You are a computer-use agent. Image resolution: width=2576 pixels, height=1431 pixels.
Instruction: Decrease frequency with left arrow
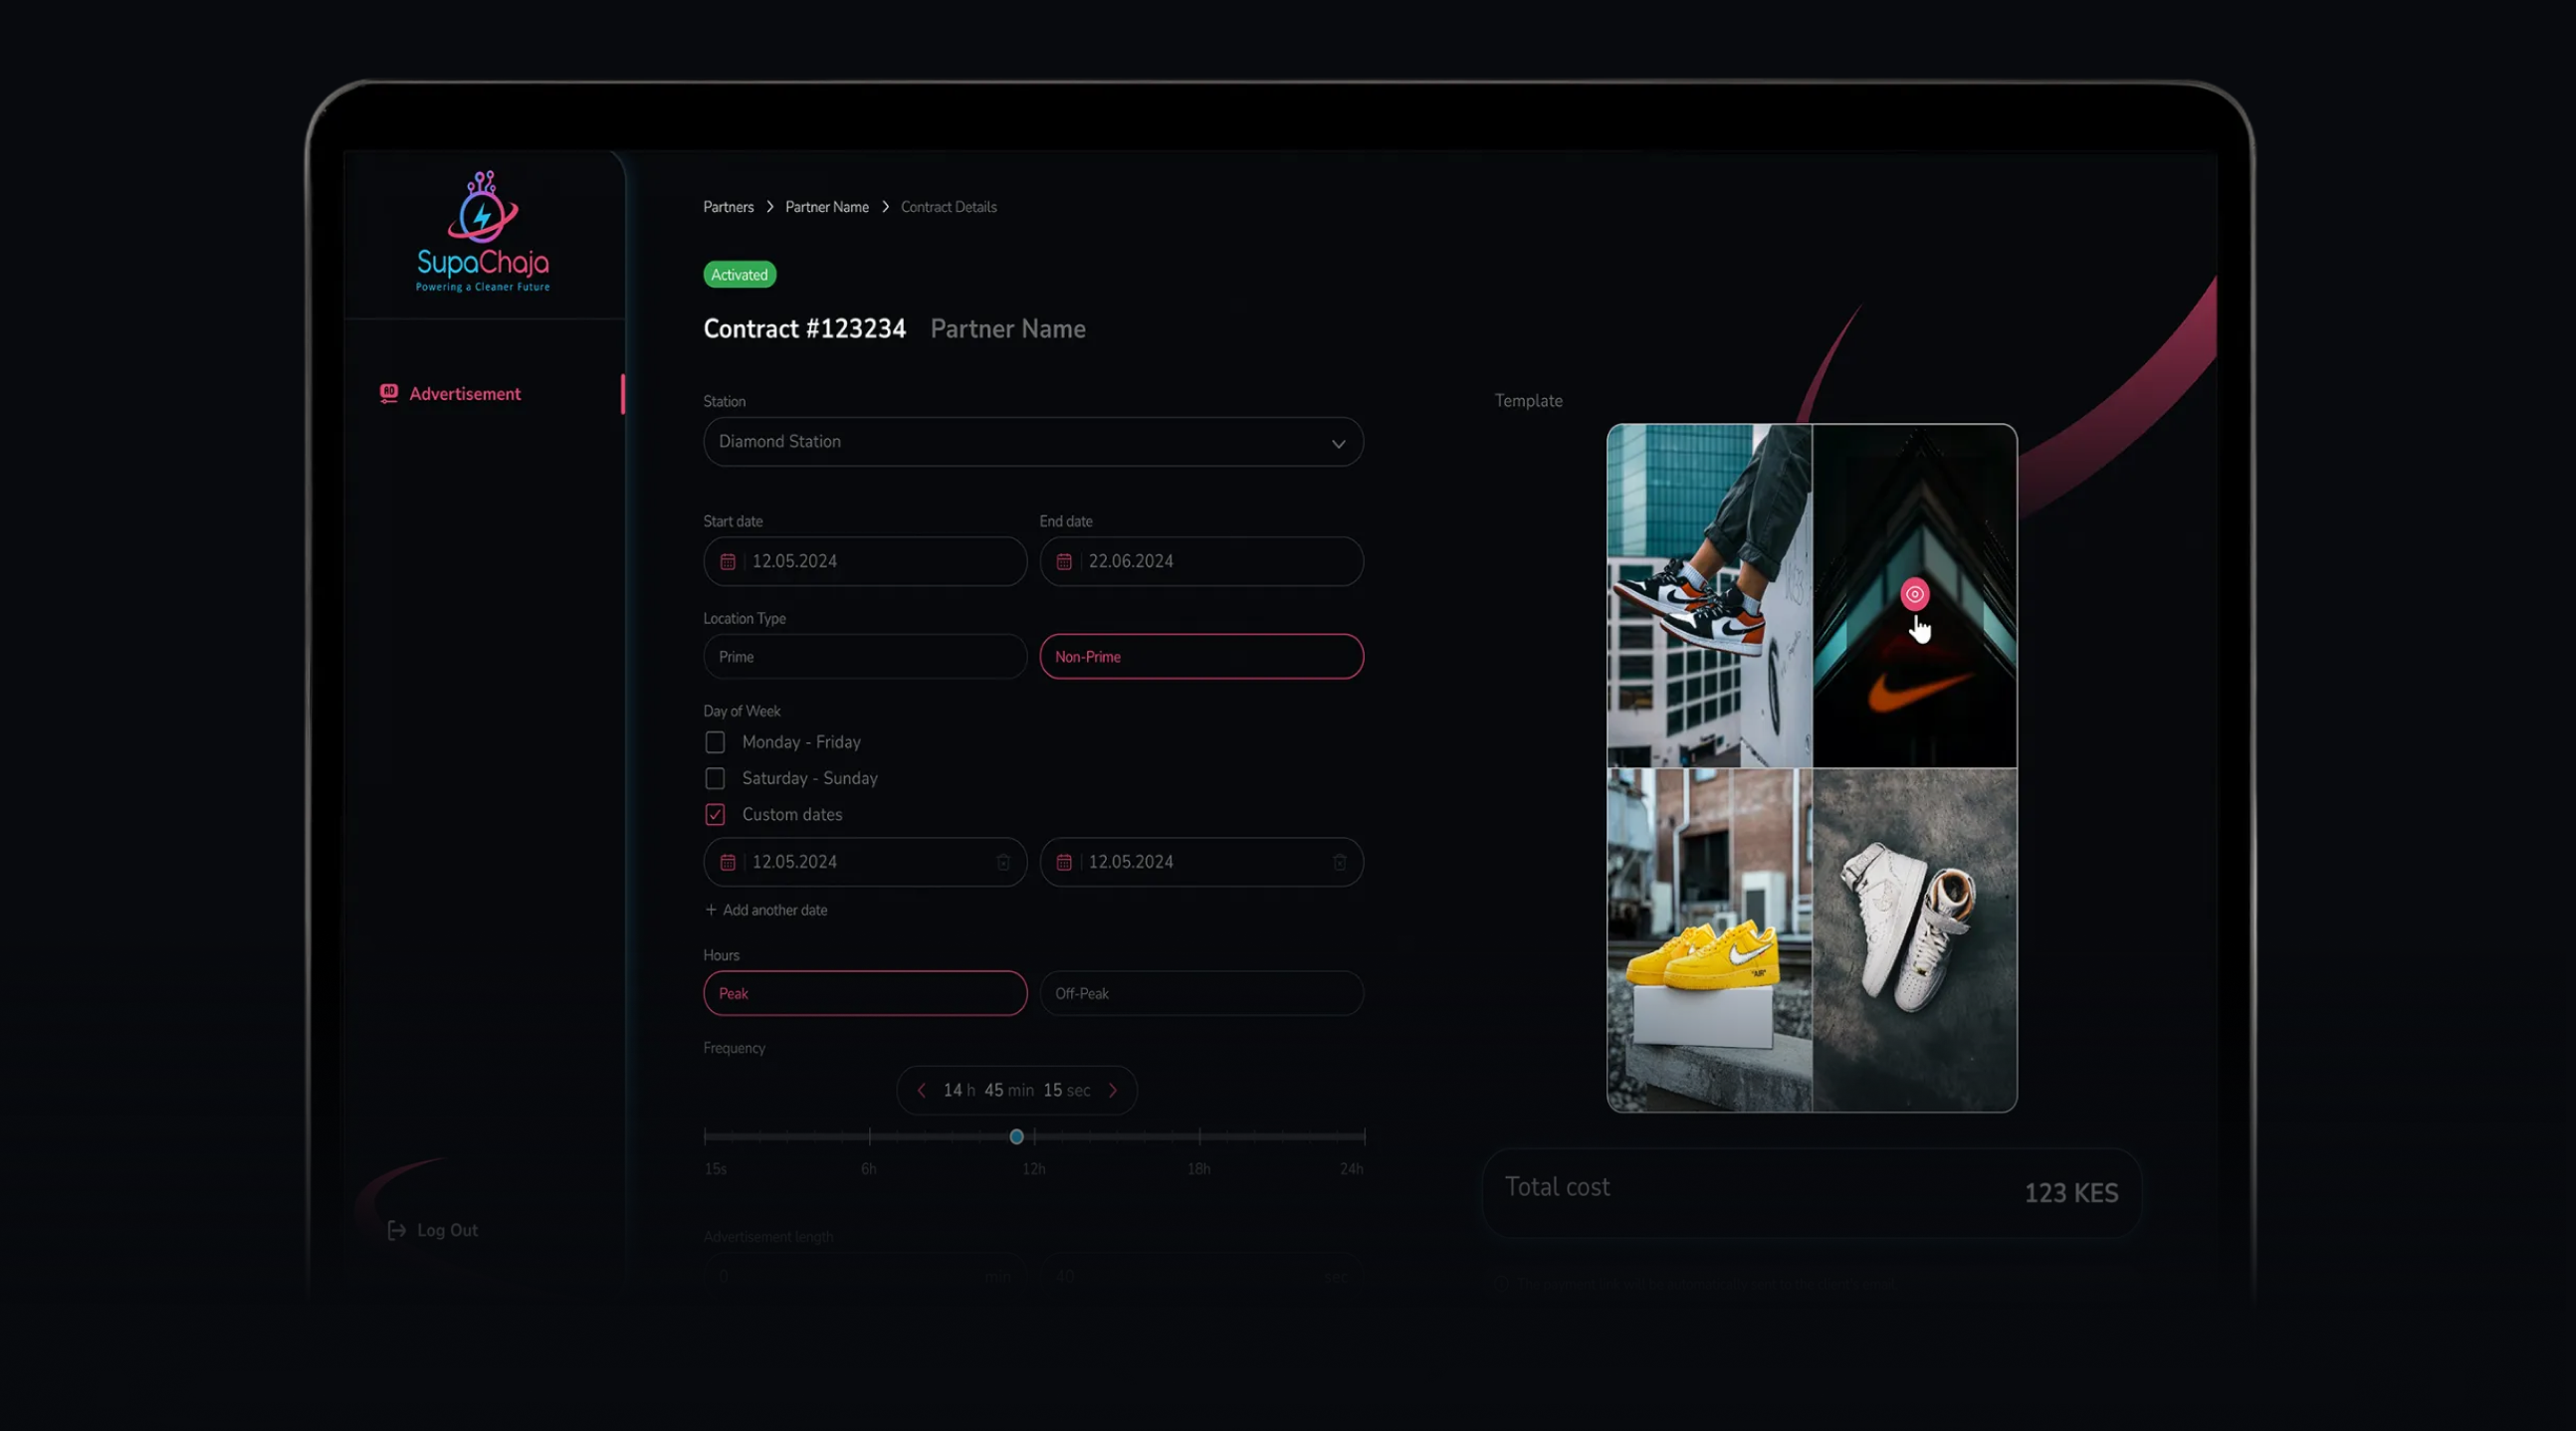(x=921, y=1090)
